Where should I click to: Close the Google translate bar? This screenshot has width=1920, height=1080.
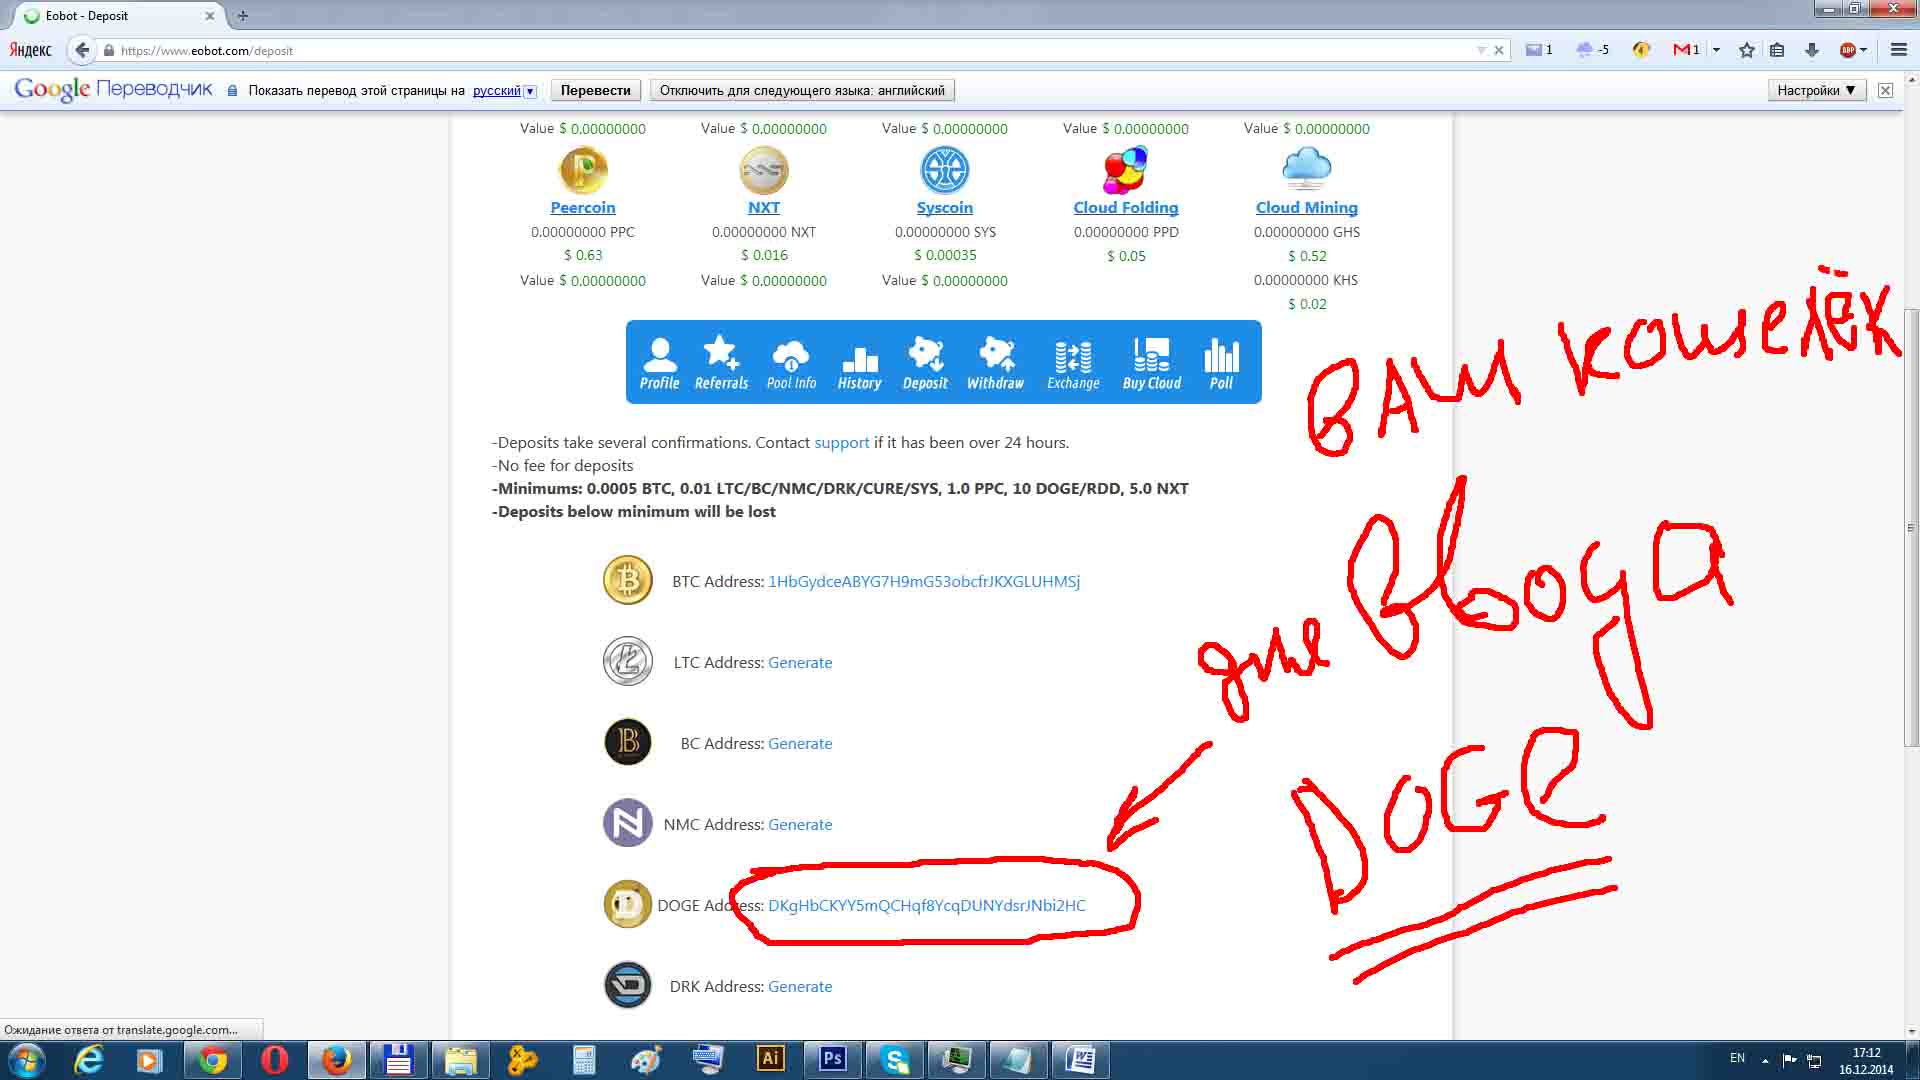[x=1885, y=90]
